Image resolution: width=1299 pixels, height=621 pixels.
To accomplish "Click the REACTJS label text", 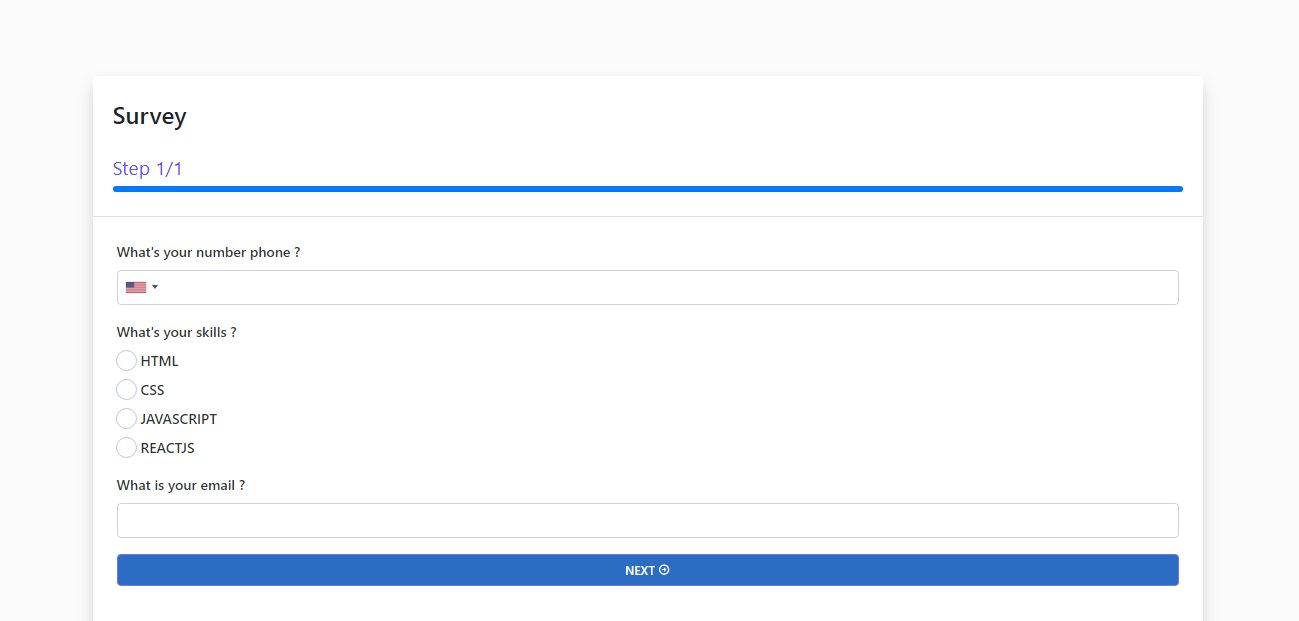I will (x=168, y=448).
